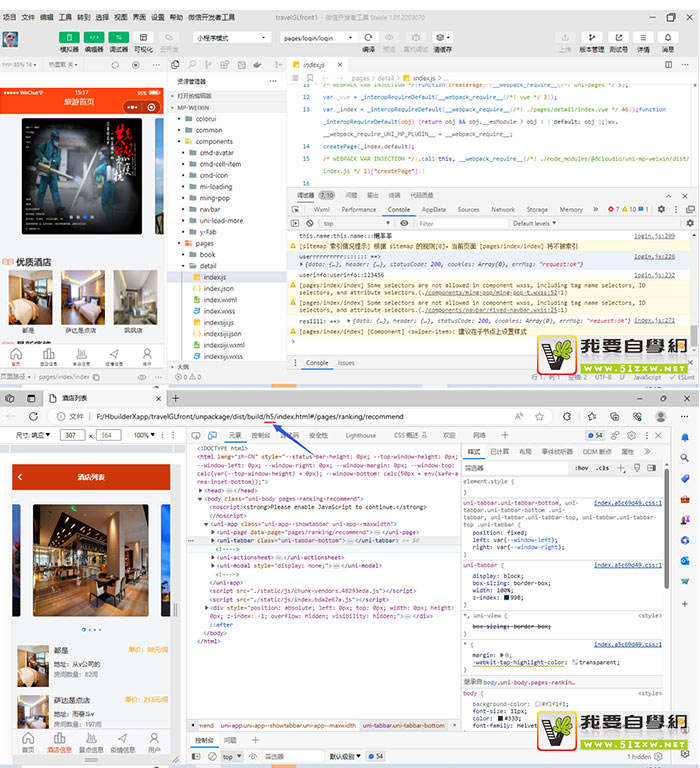Toggle :hov state in Edge styles pane

(x=581, y=468)
